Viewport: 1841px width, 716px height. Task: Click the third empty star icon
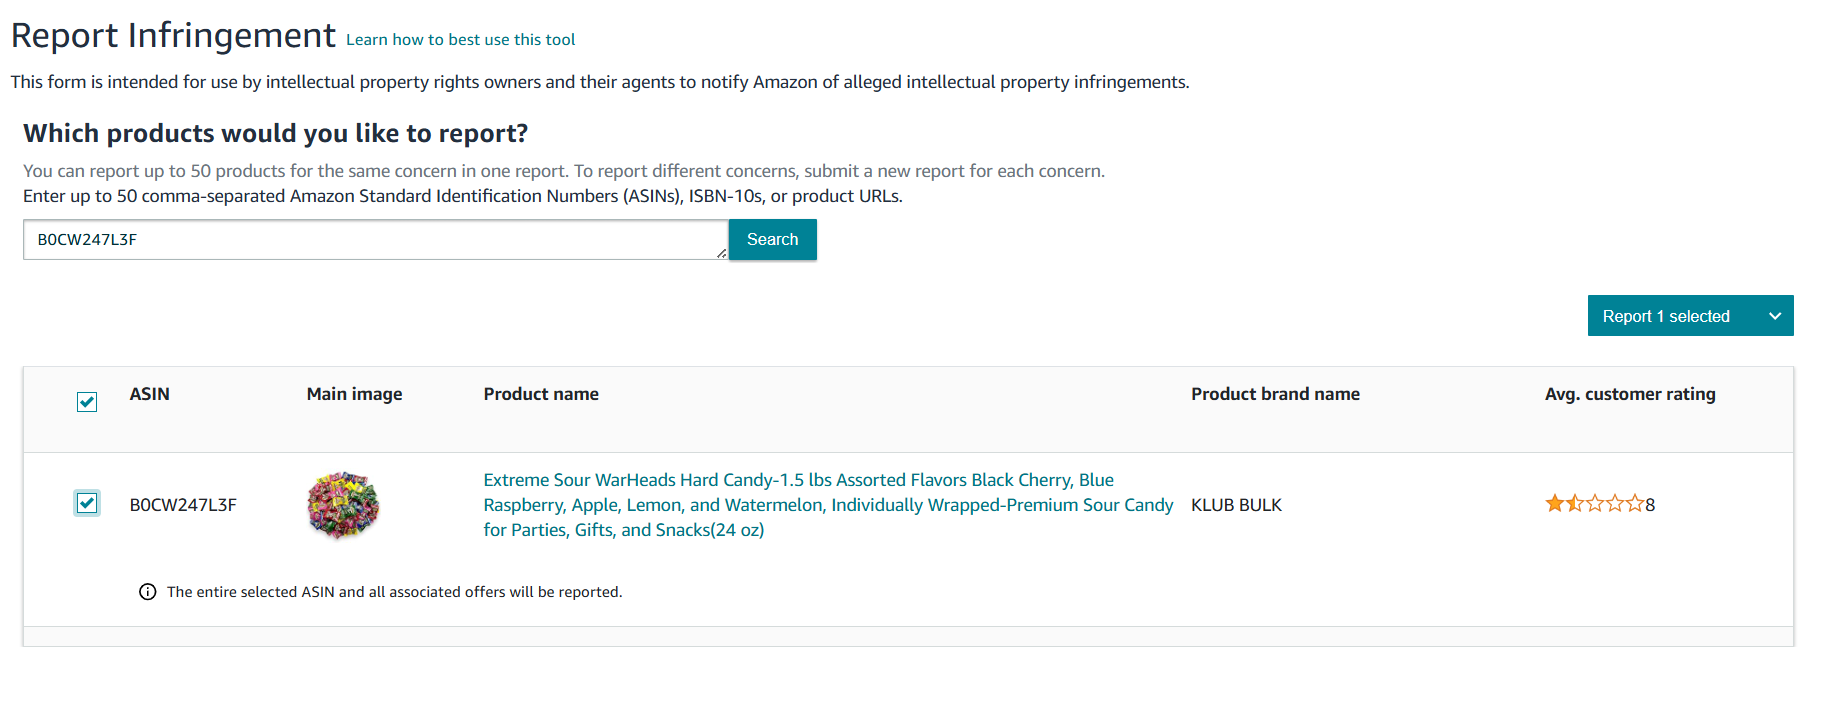coord(1596,504)
